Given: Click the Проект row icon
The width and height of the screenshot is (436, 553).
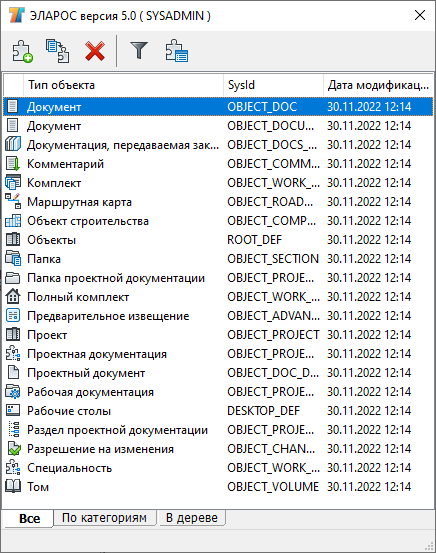Looking at the screenshot, I should click(x=13, y=335).
